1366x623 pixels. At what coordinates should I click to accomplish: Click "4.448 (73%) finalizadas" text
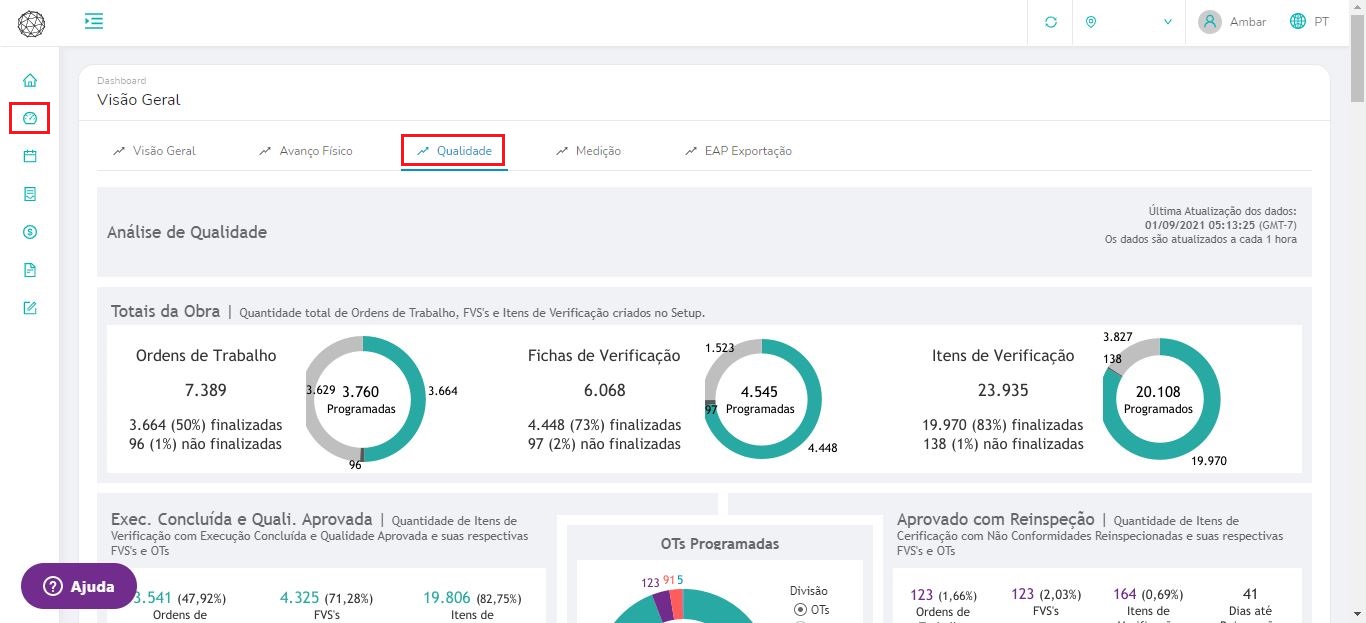coord(604,425)
